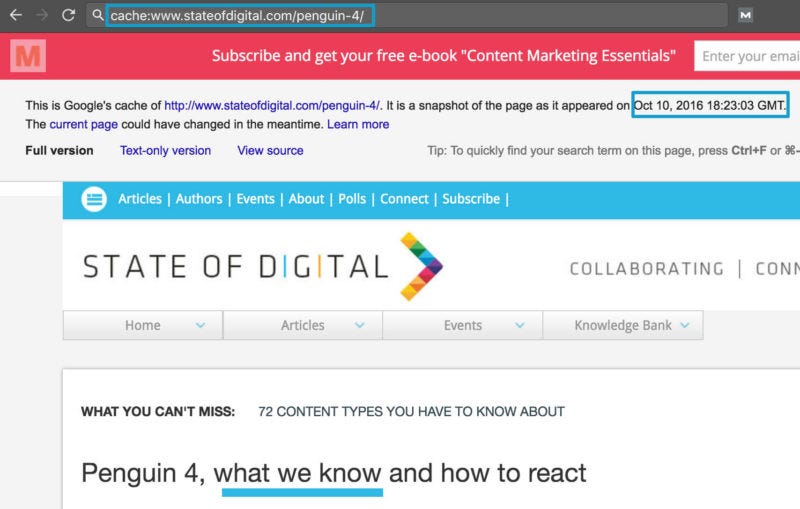Click the State of Digital colorful chevron logo
800x509 pixels.
tap(421, 266)
